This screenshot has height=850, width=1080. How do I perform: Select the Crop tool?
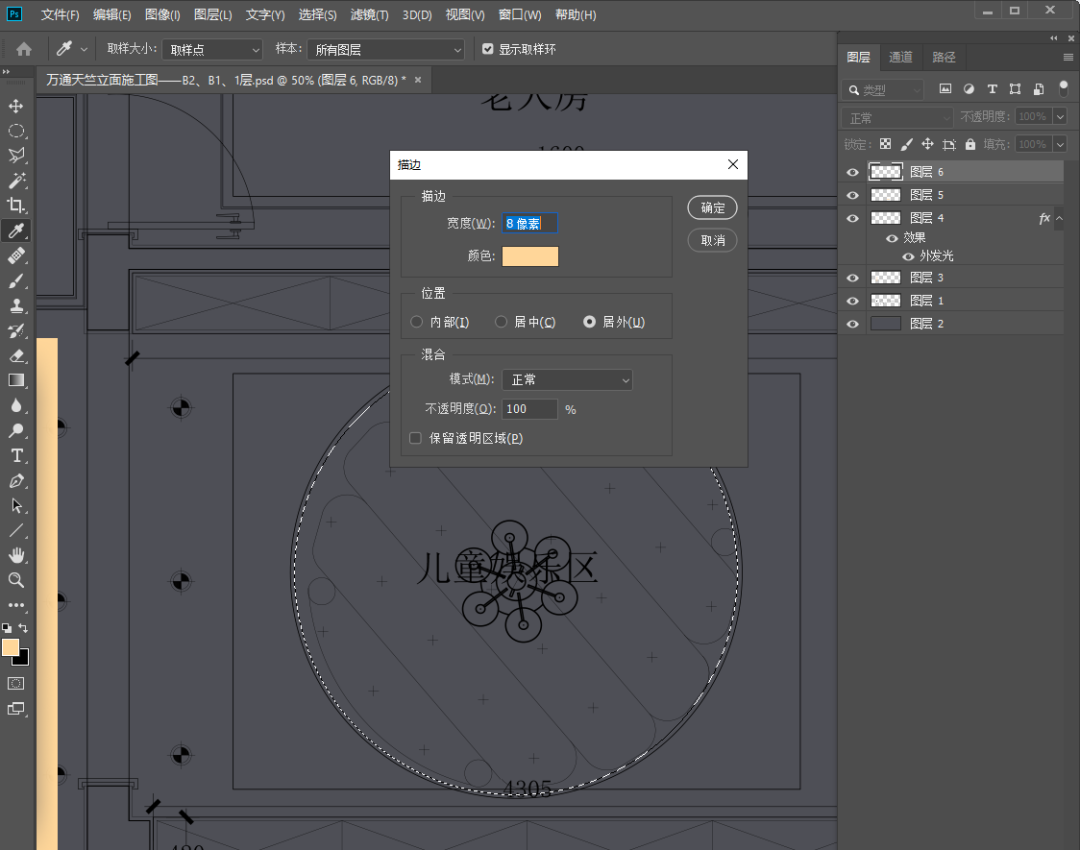(16, 205)
